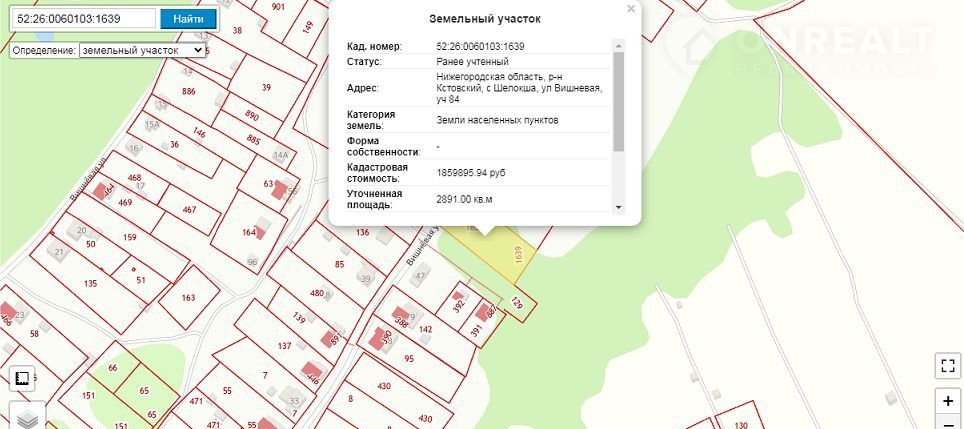Click the popup vertical scrollbar thumb
Image resolution: width=964 pixels, height=429 pixels.
click(618, 100)
